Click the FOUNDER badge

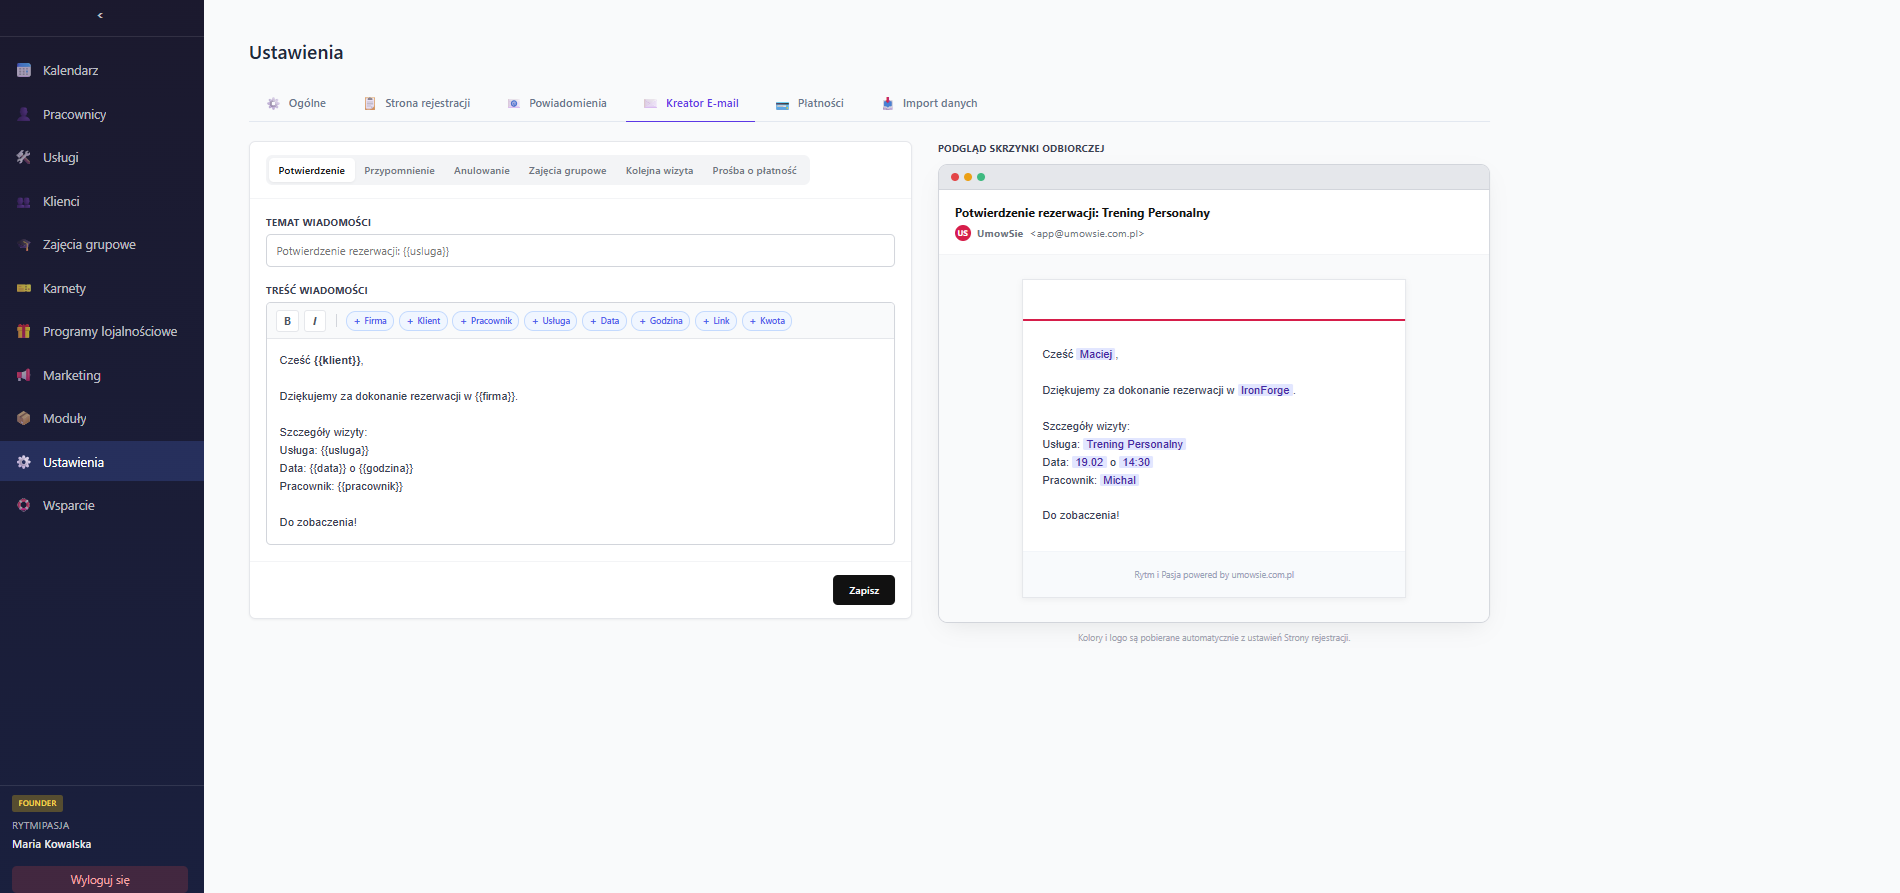[x=38, y=803]
